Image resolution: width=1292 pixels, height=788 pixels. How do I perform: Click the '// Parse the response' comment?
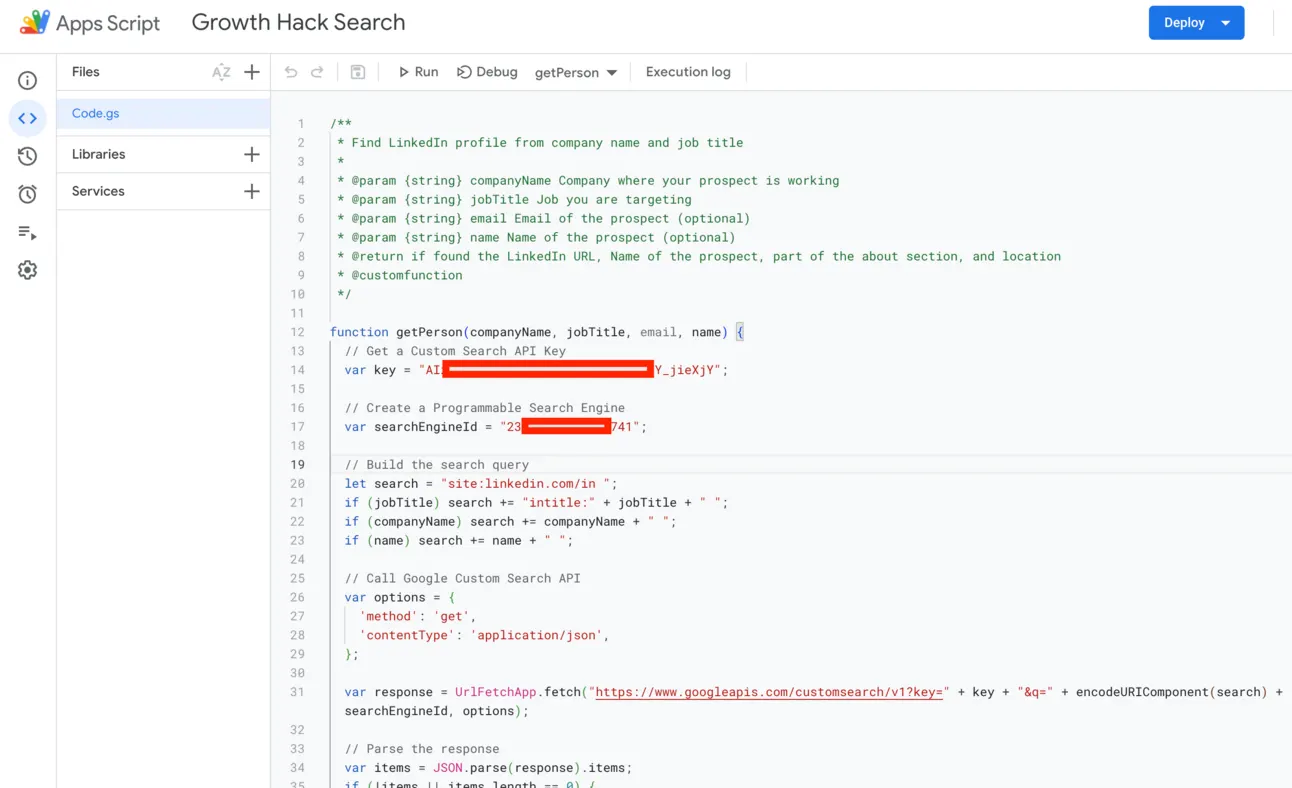coord(422,749)
